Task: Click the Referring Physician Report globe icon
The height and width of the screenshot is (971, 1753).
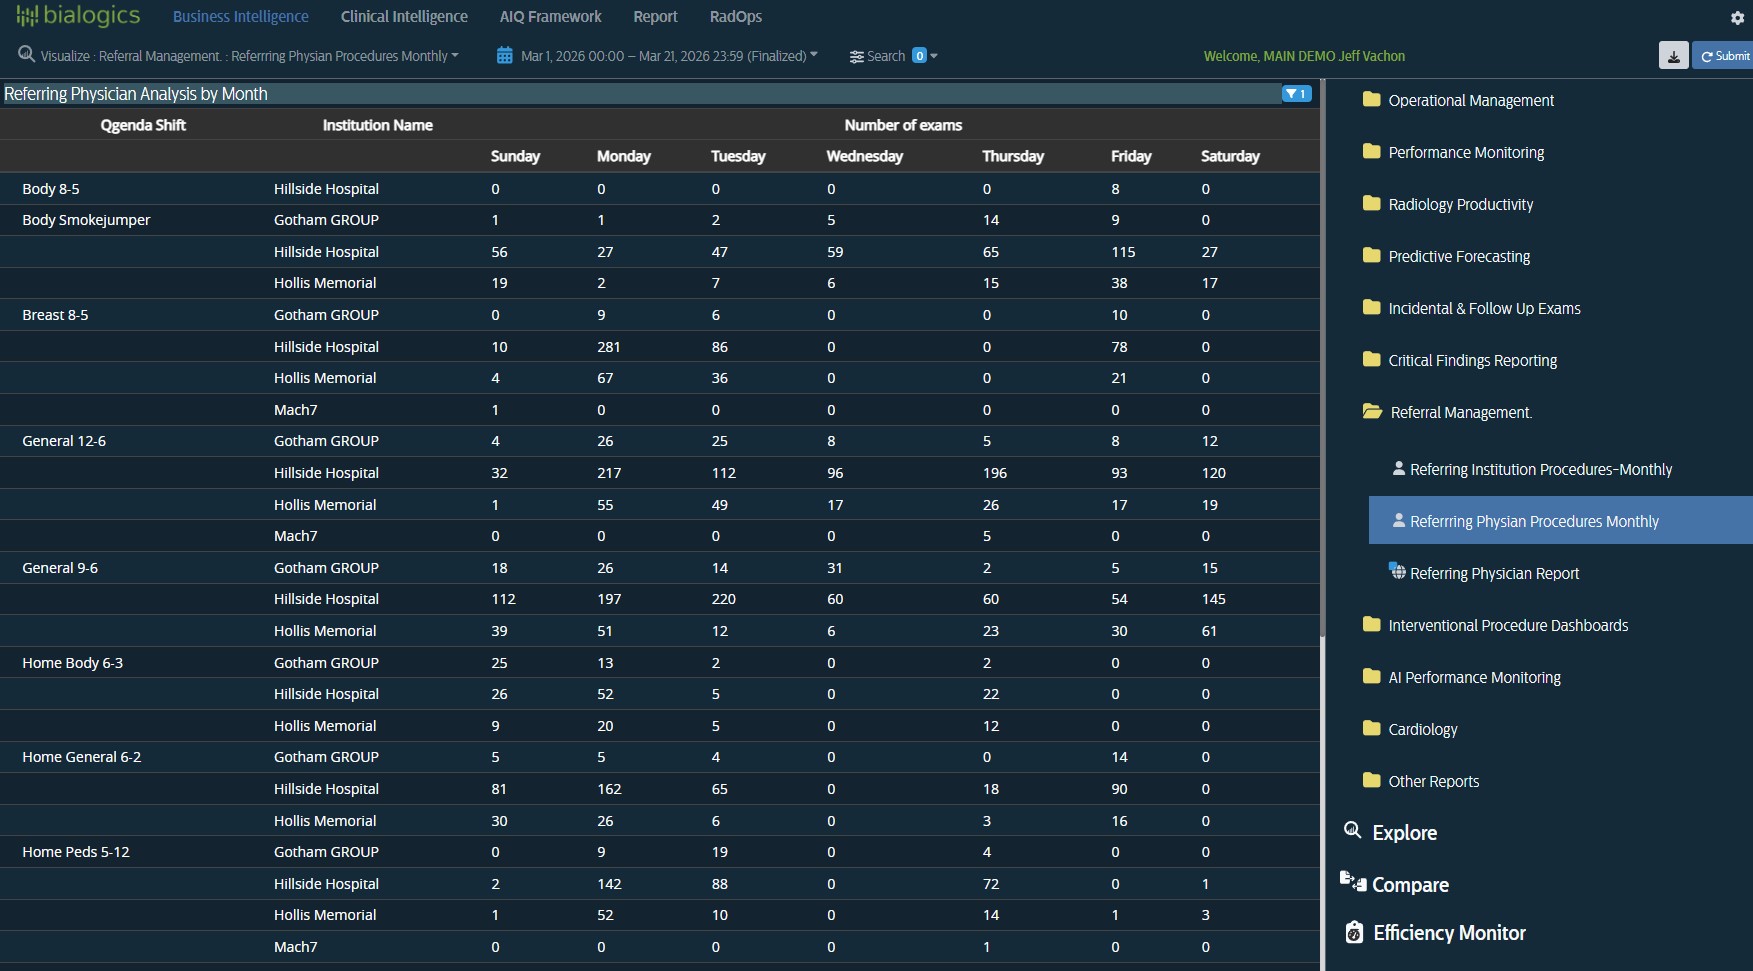Action: tap(1397, 572)
